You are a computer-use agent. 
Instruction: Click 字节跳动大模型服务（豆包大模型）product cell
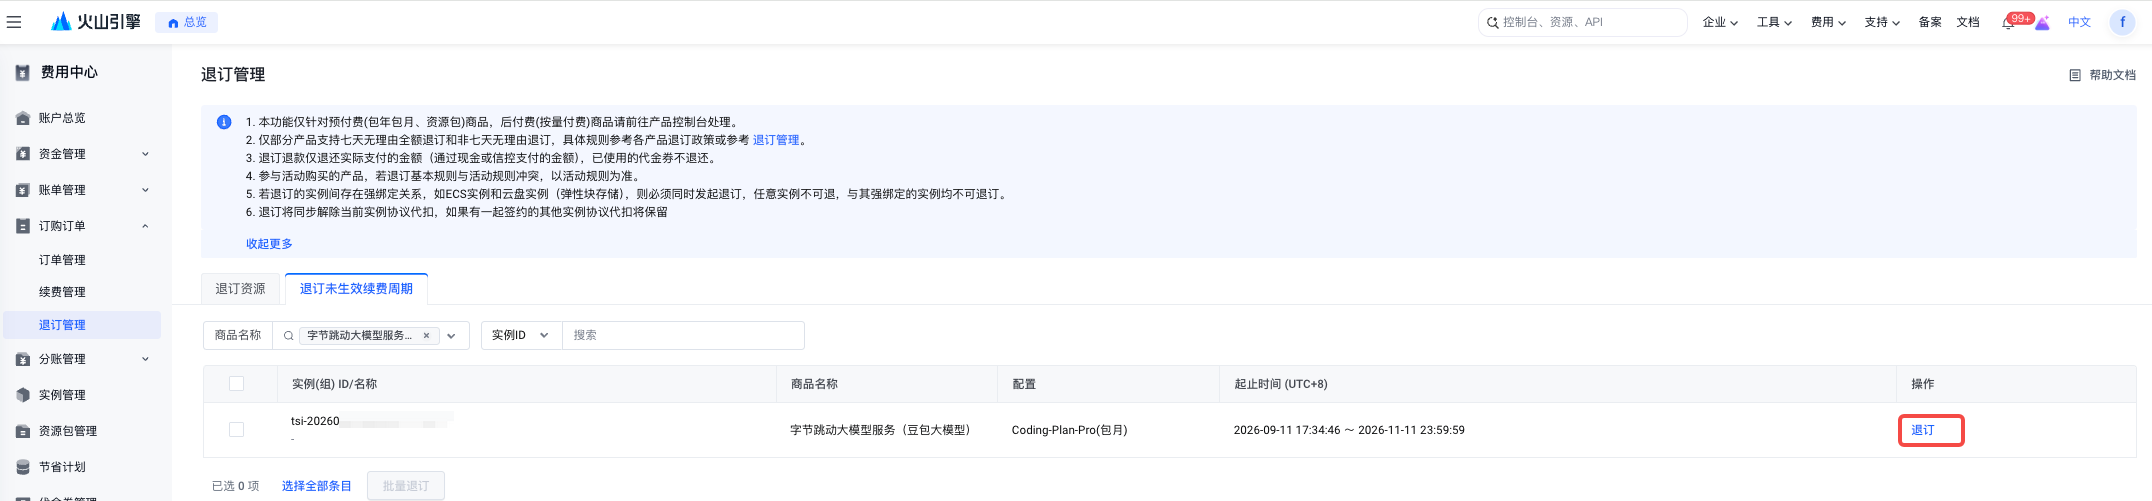click(880, 430)
